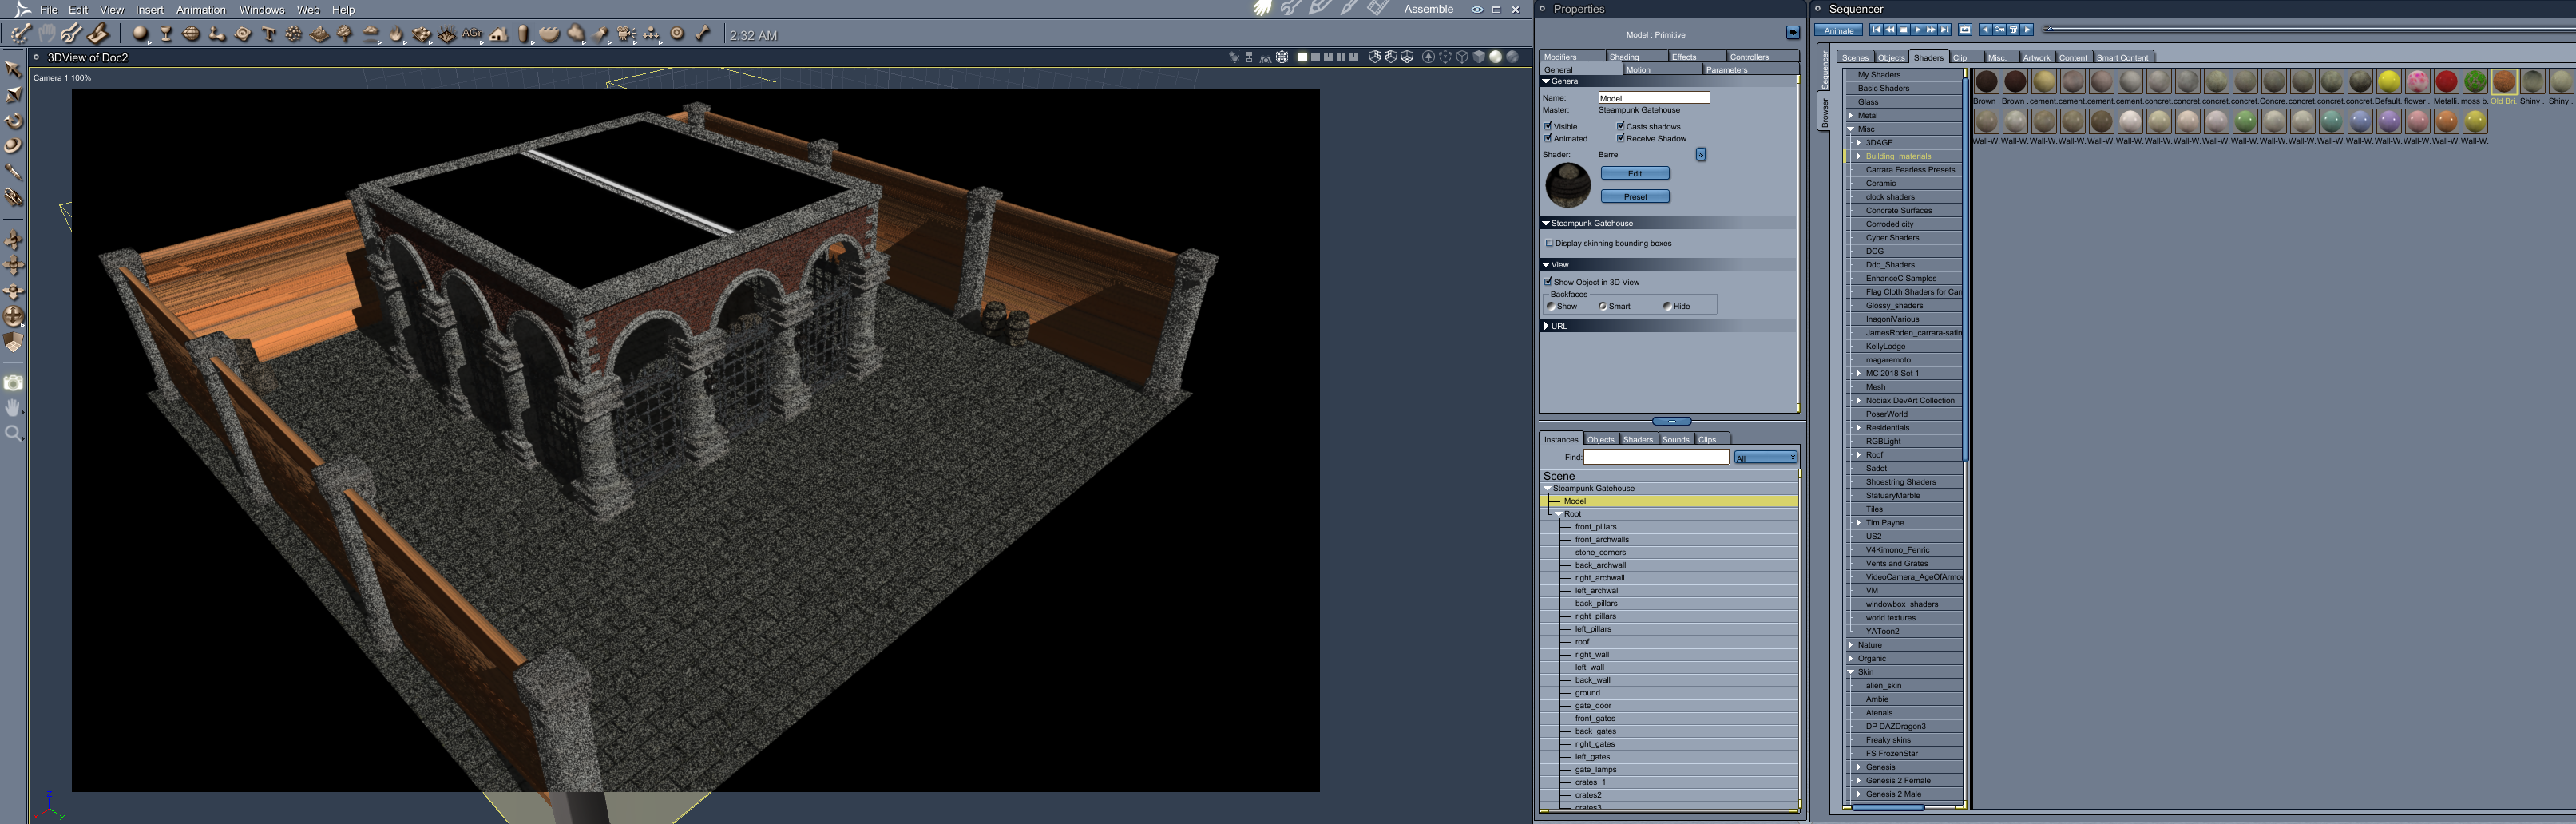Switch to the Shading tab in Properties
2576x824 pixels.
coord(1636,57)
